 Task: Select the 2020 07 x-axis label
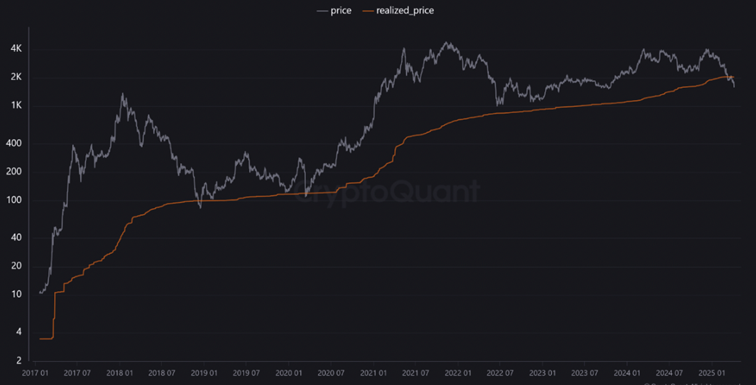point(331,373)
